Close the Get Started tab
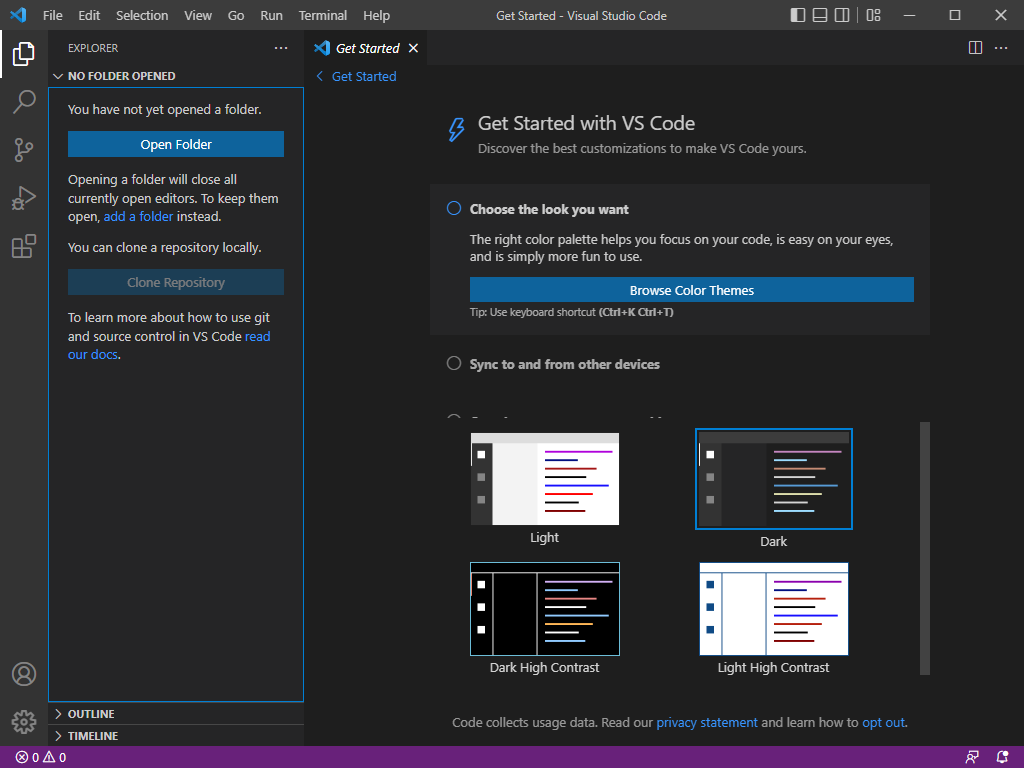 click(413, 48)
